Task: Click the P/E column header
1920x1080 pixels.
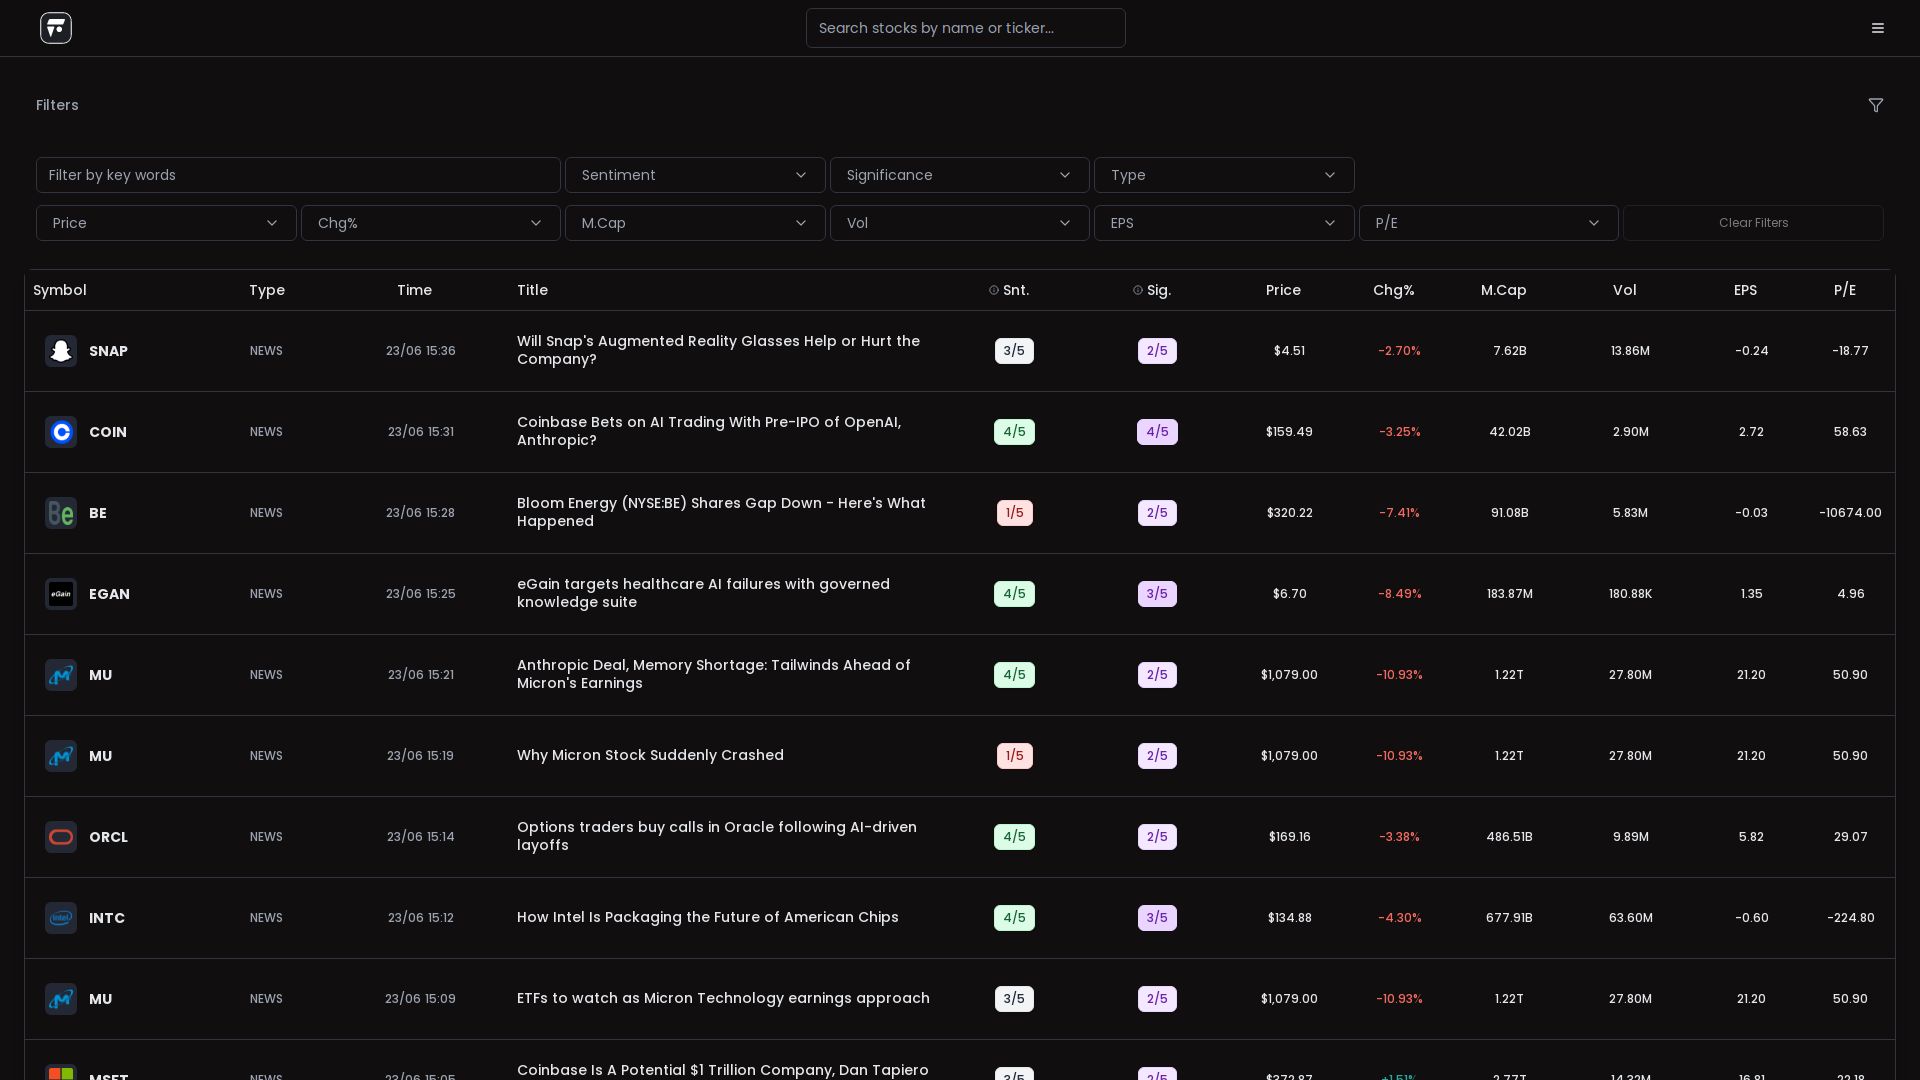Action: point(1845,290)
